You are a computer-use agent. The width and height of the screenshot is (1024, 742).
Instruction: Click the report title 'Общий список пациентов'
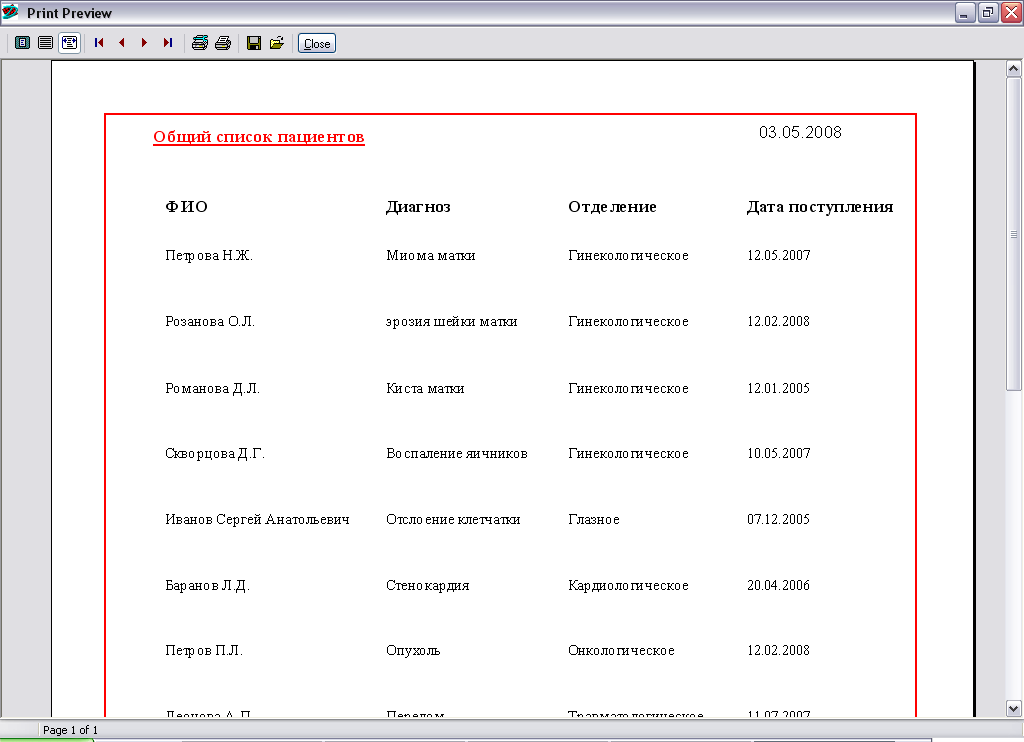coord(259,137)
